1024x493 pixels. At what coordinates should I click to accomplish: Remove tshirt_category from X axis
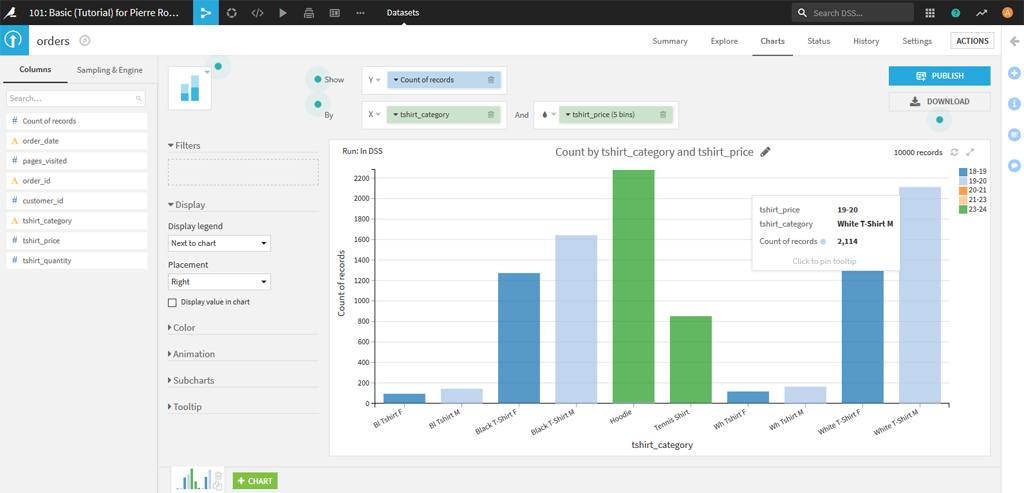(491, 114)
